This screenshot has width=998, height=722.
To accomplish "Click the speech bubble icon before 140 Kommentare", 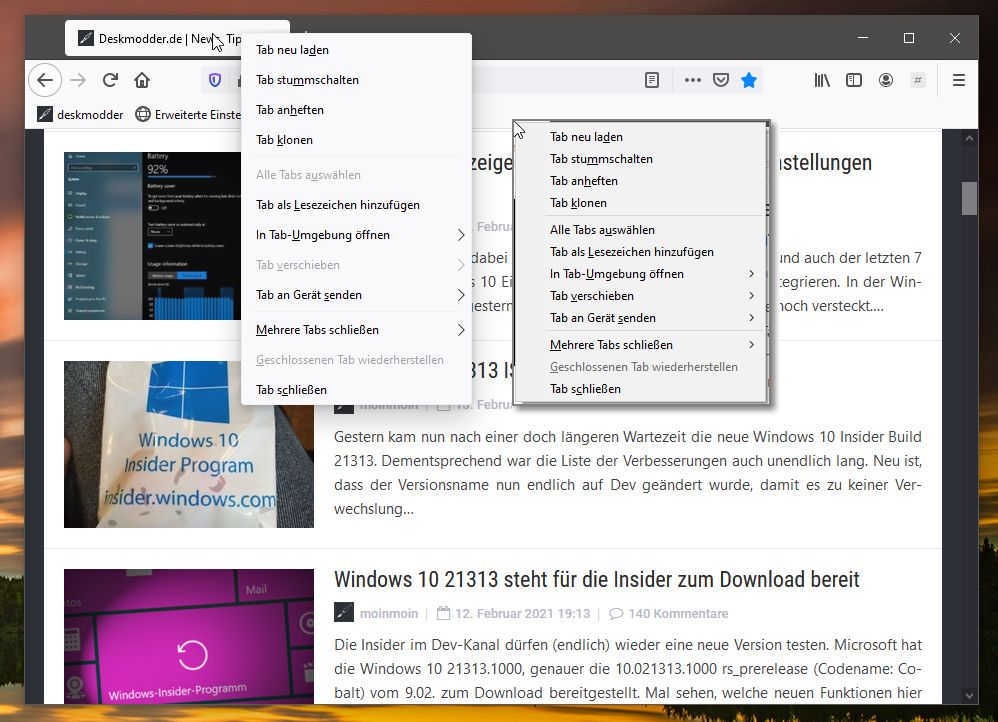I will [x=615, y=614].
